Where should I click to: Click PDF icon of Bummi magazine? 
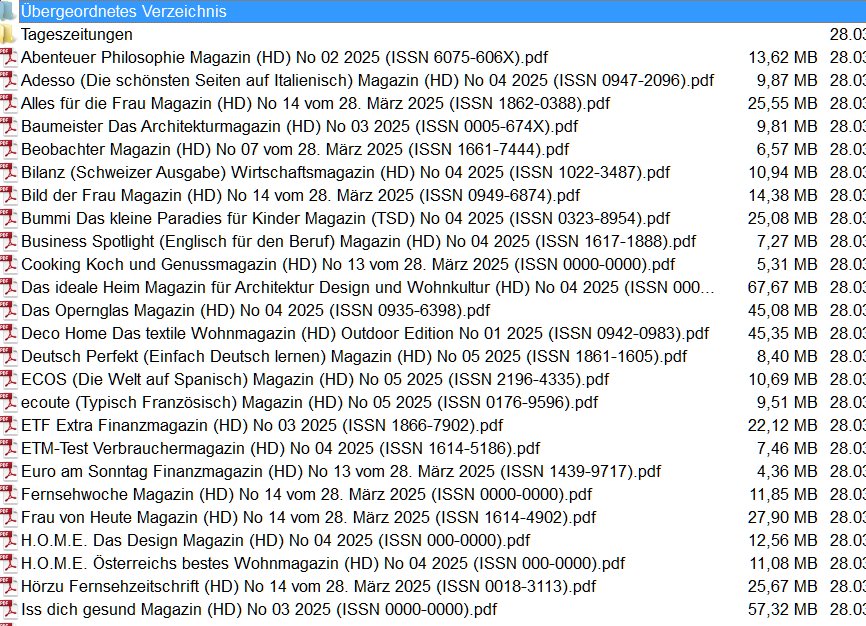(x=8, y=218)
